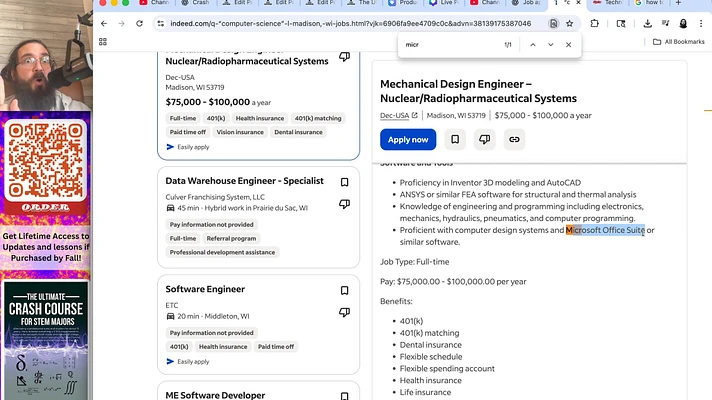Viewport: 712px width, 400px height.
Task: Close the find-in-page bar
Action: point(569,45)
